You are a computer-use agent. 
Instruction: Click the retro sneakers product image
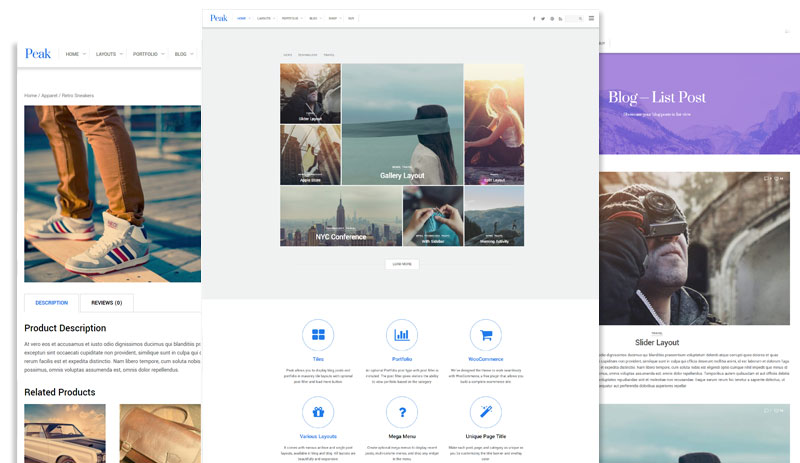coord(112,194)
